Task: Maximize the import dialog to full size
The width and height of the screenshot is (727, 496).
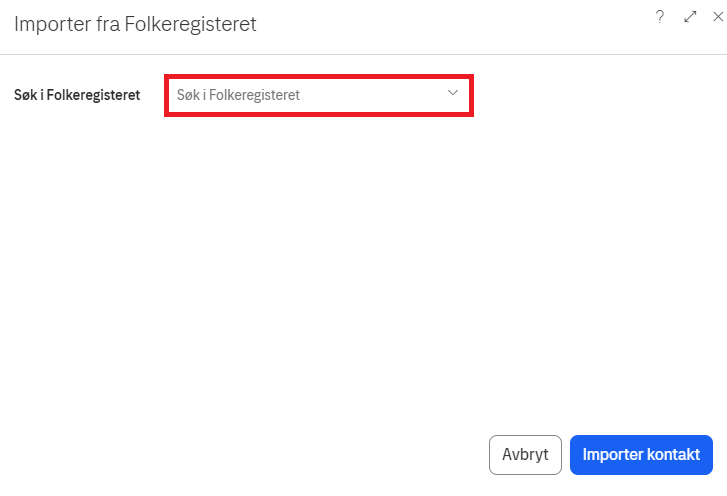Action: (x=690, y=17)
